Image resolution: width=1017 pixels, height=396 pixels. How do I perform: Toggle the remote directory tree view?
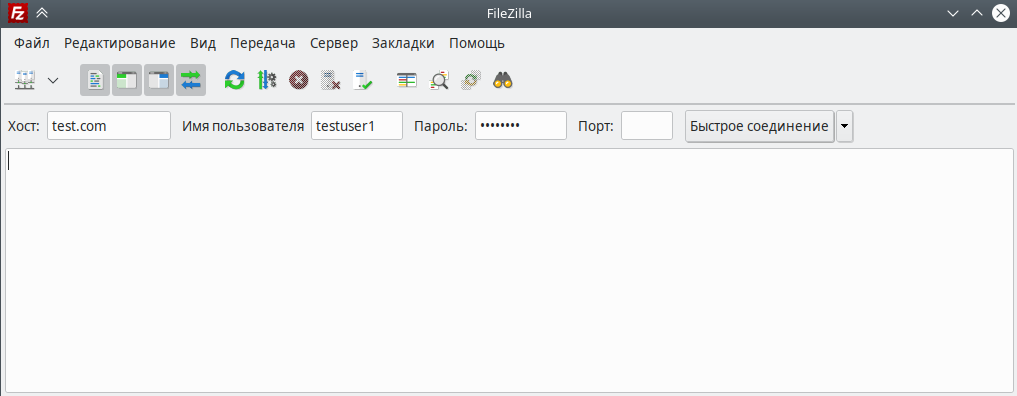tap(159, 80)
